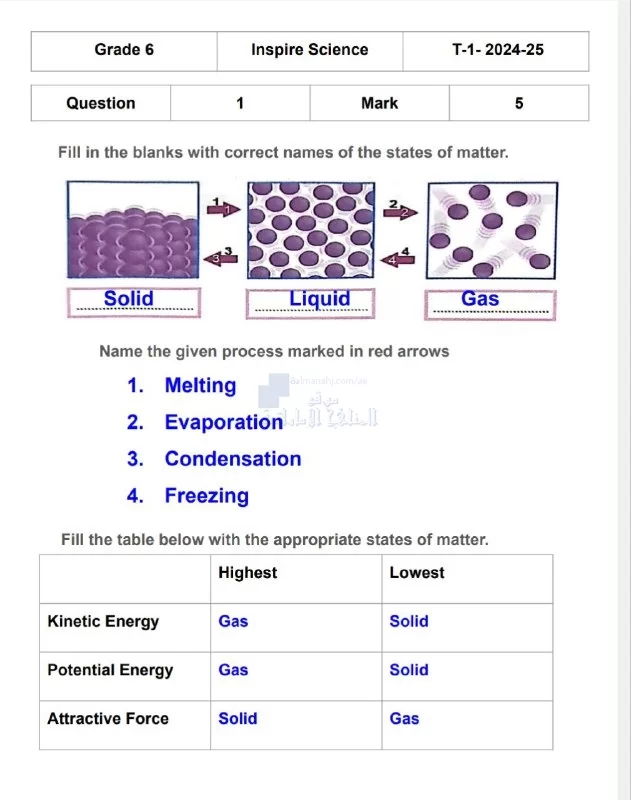Click the Condensation answer text
This screenshot has height=800, width=631.
tap(233, 459)
